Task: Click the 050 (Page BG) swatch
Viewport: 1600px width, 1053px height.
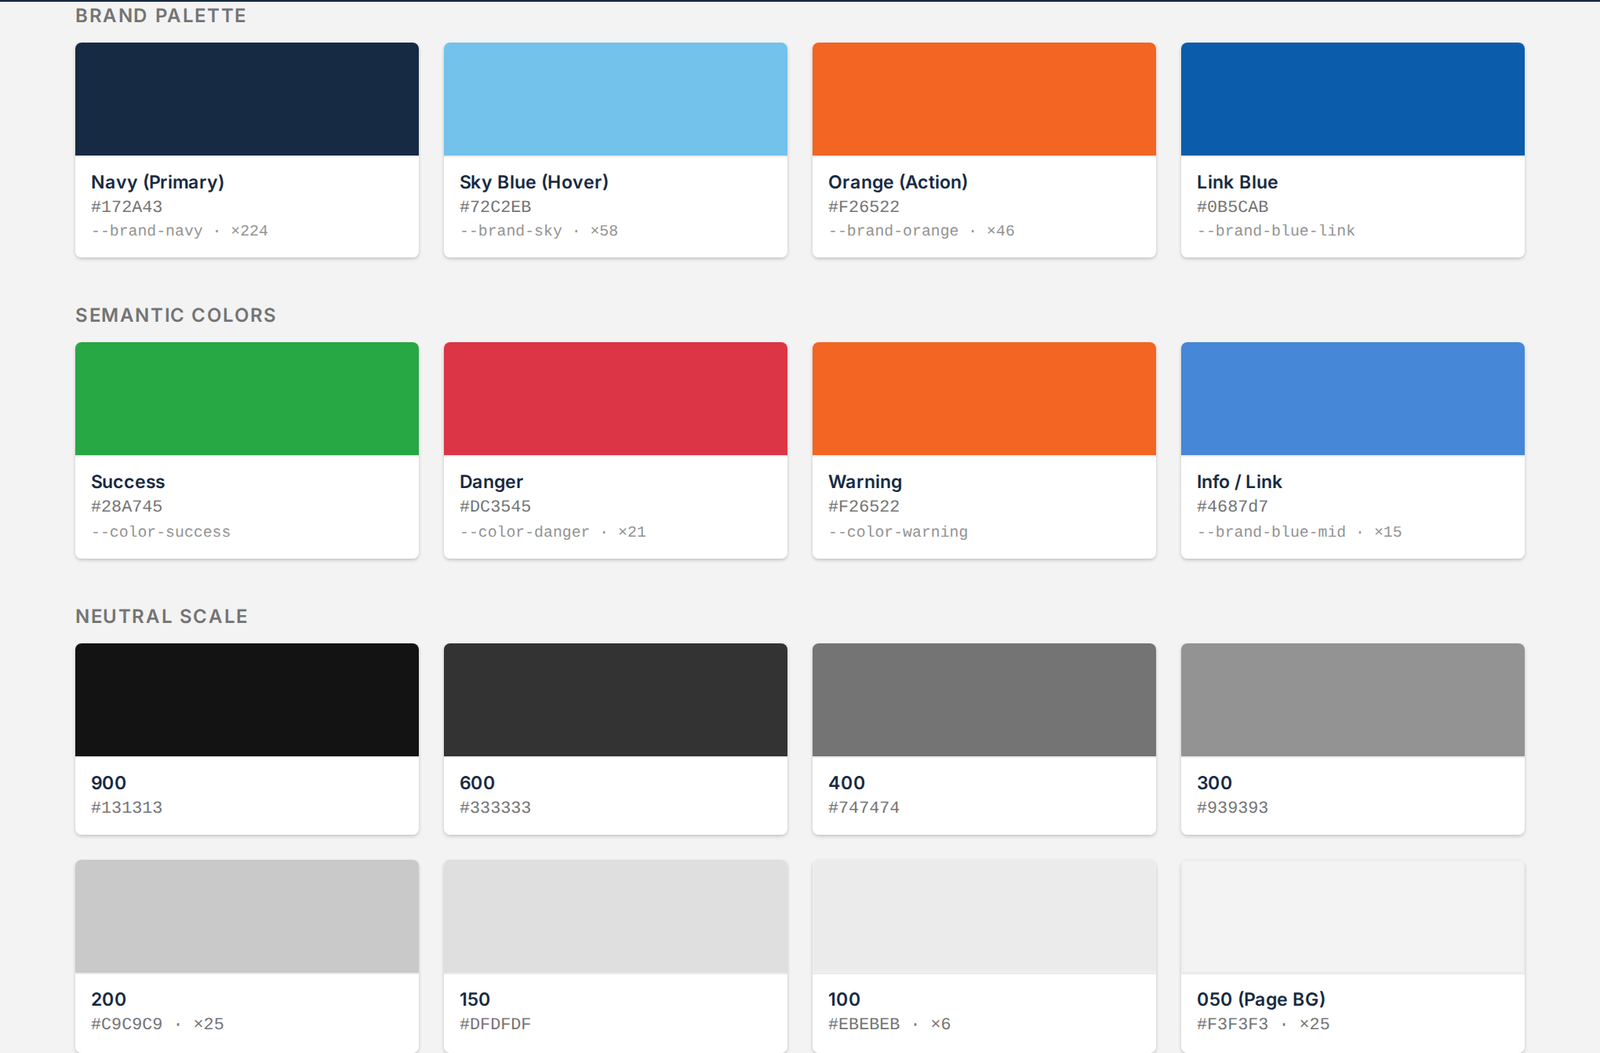Action: 1353,916
